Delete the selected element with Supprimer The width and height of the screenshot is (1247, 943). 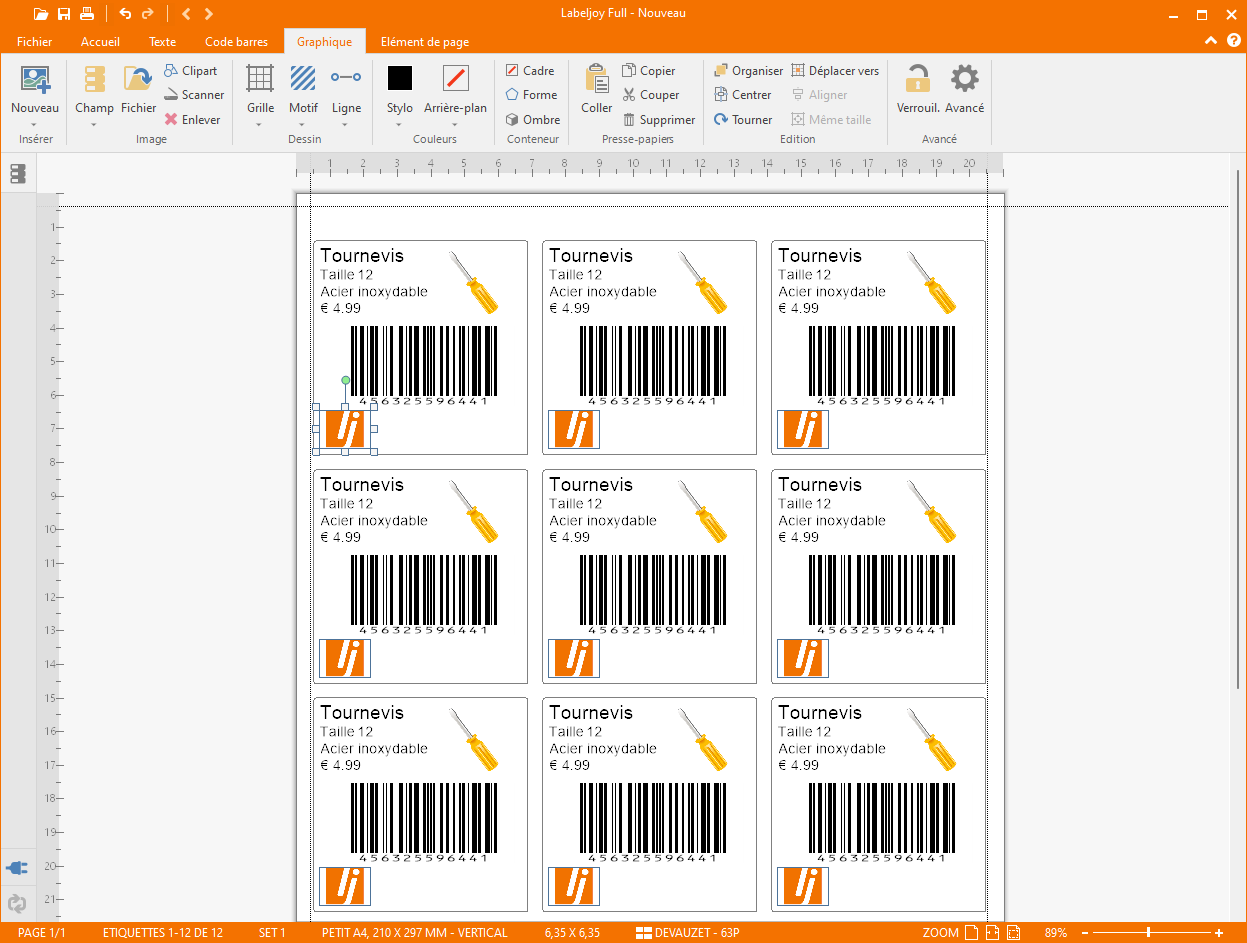[658, 119]
